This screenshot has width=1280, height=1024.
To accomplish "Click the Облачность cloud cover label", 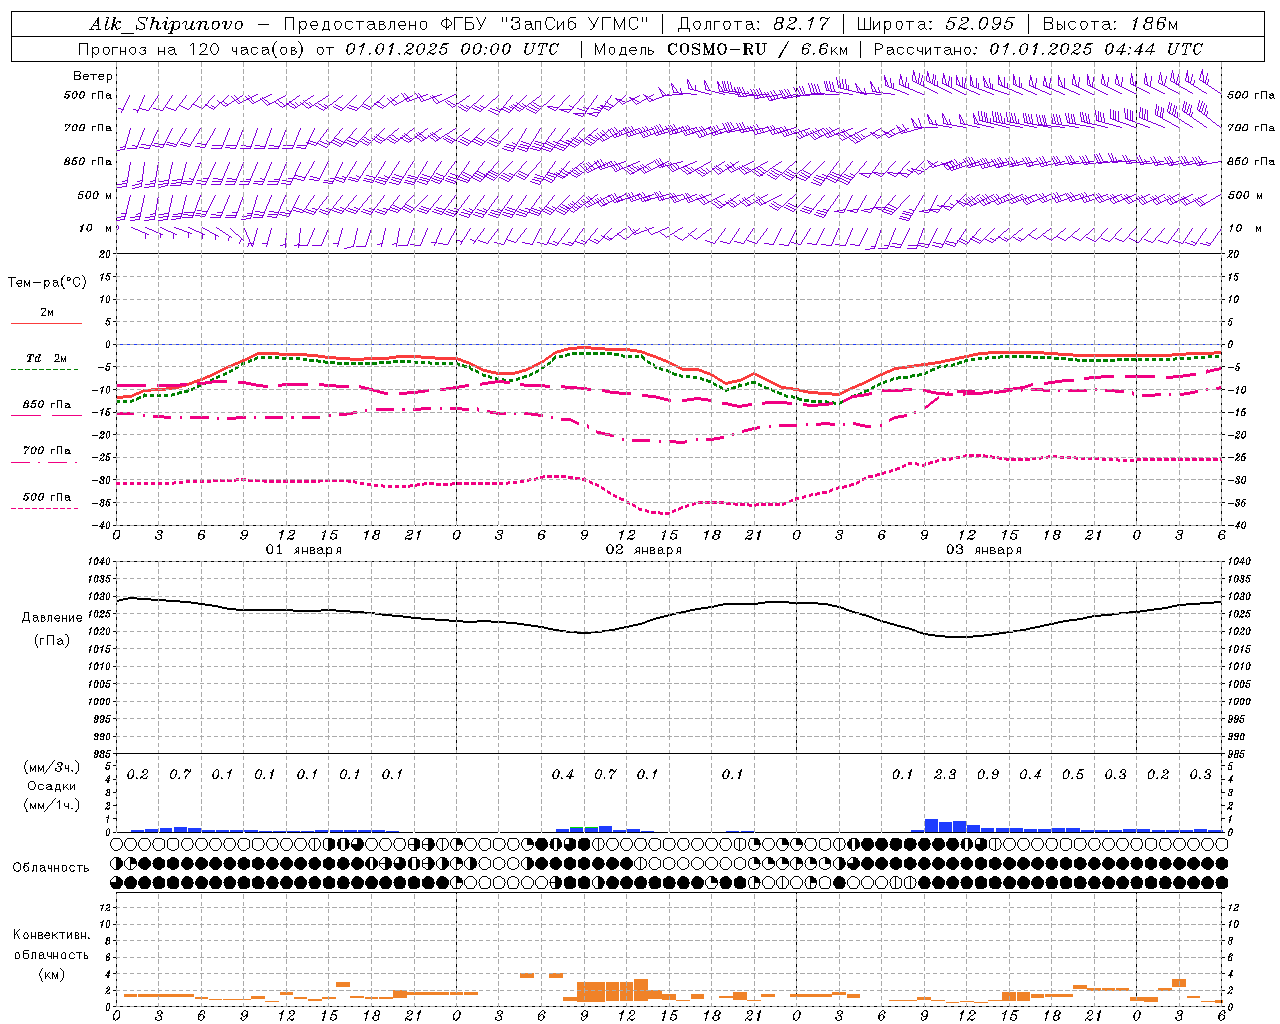I will point(51,867).
